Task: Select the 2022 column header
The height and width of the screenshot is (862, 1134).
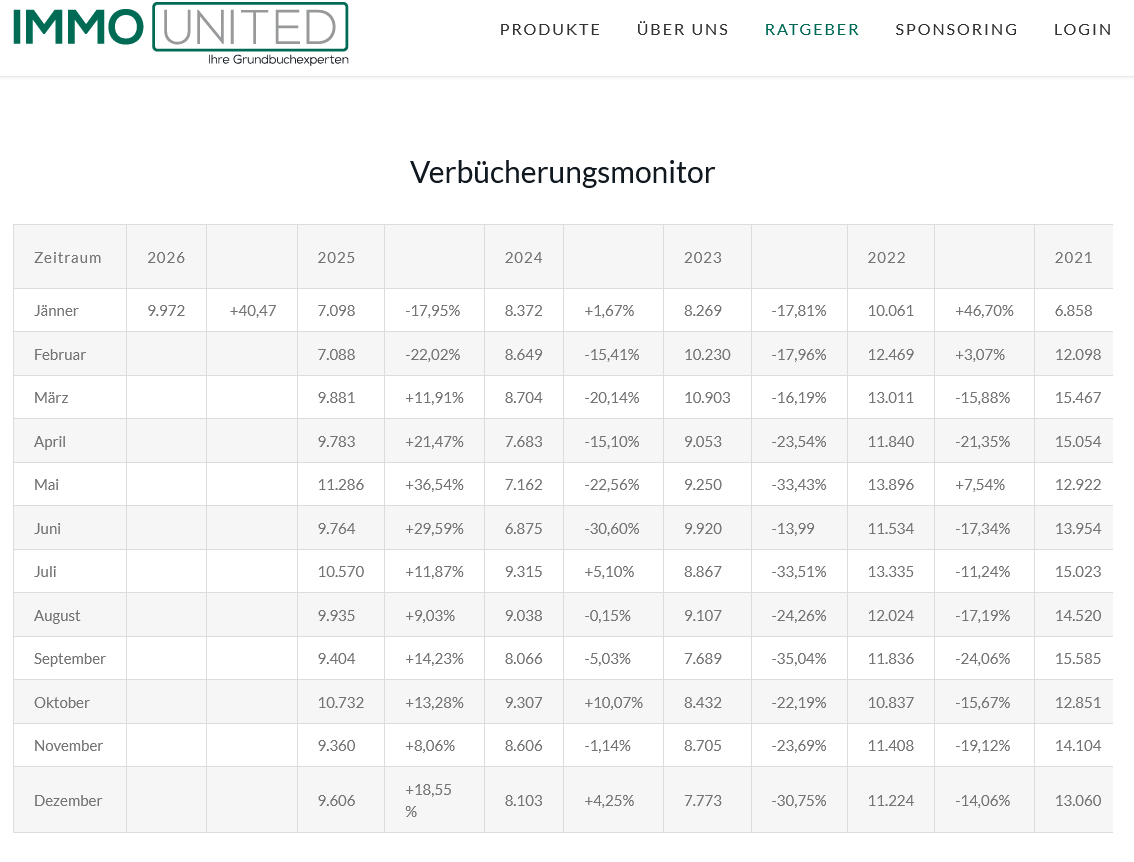Action: click(886, 258)
